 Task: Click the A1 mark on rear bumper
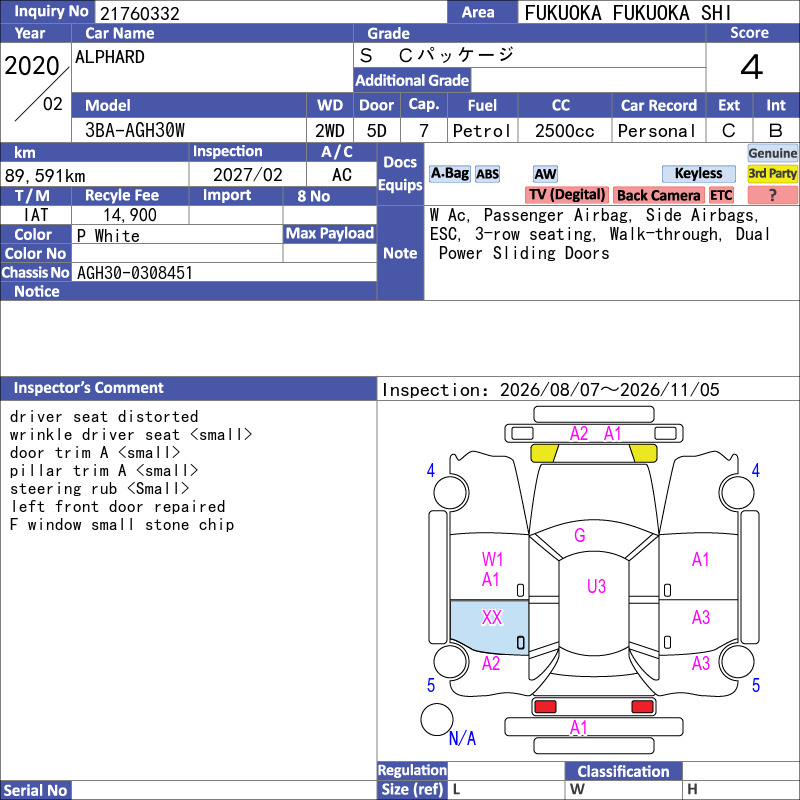(x=579, y=728)
